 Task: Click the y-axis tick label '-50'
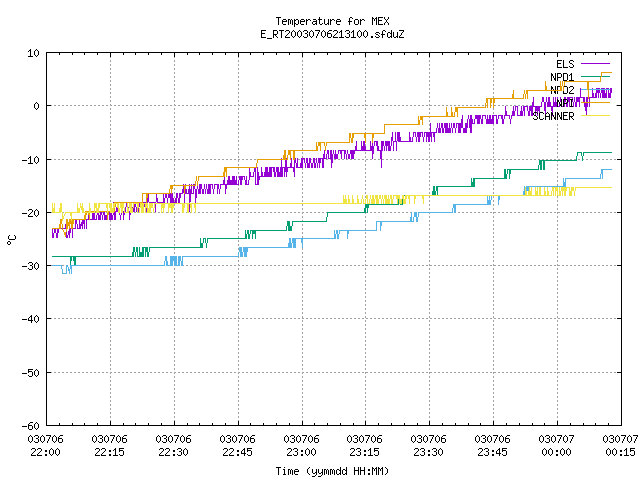(31, 373)
